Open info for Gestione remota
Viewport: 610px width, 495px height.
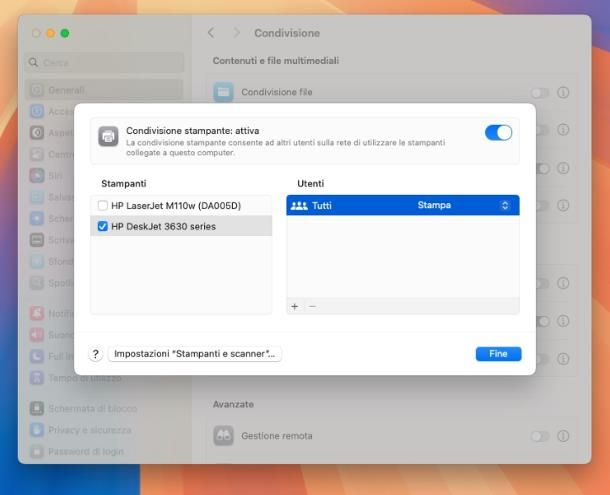pos(563,436)
